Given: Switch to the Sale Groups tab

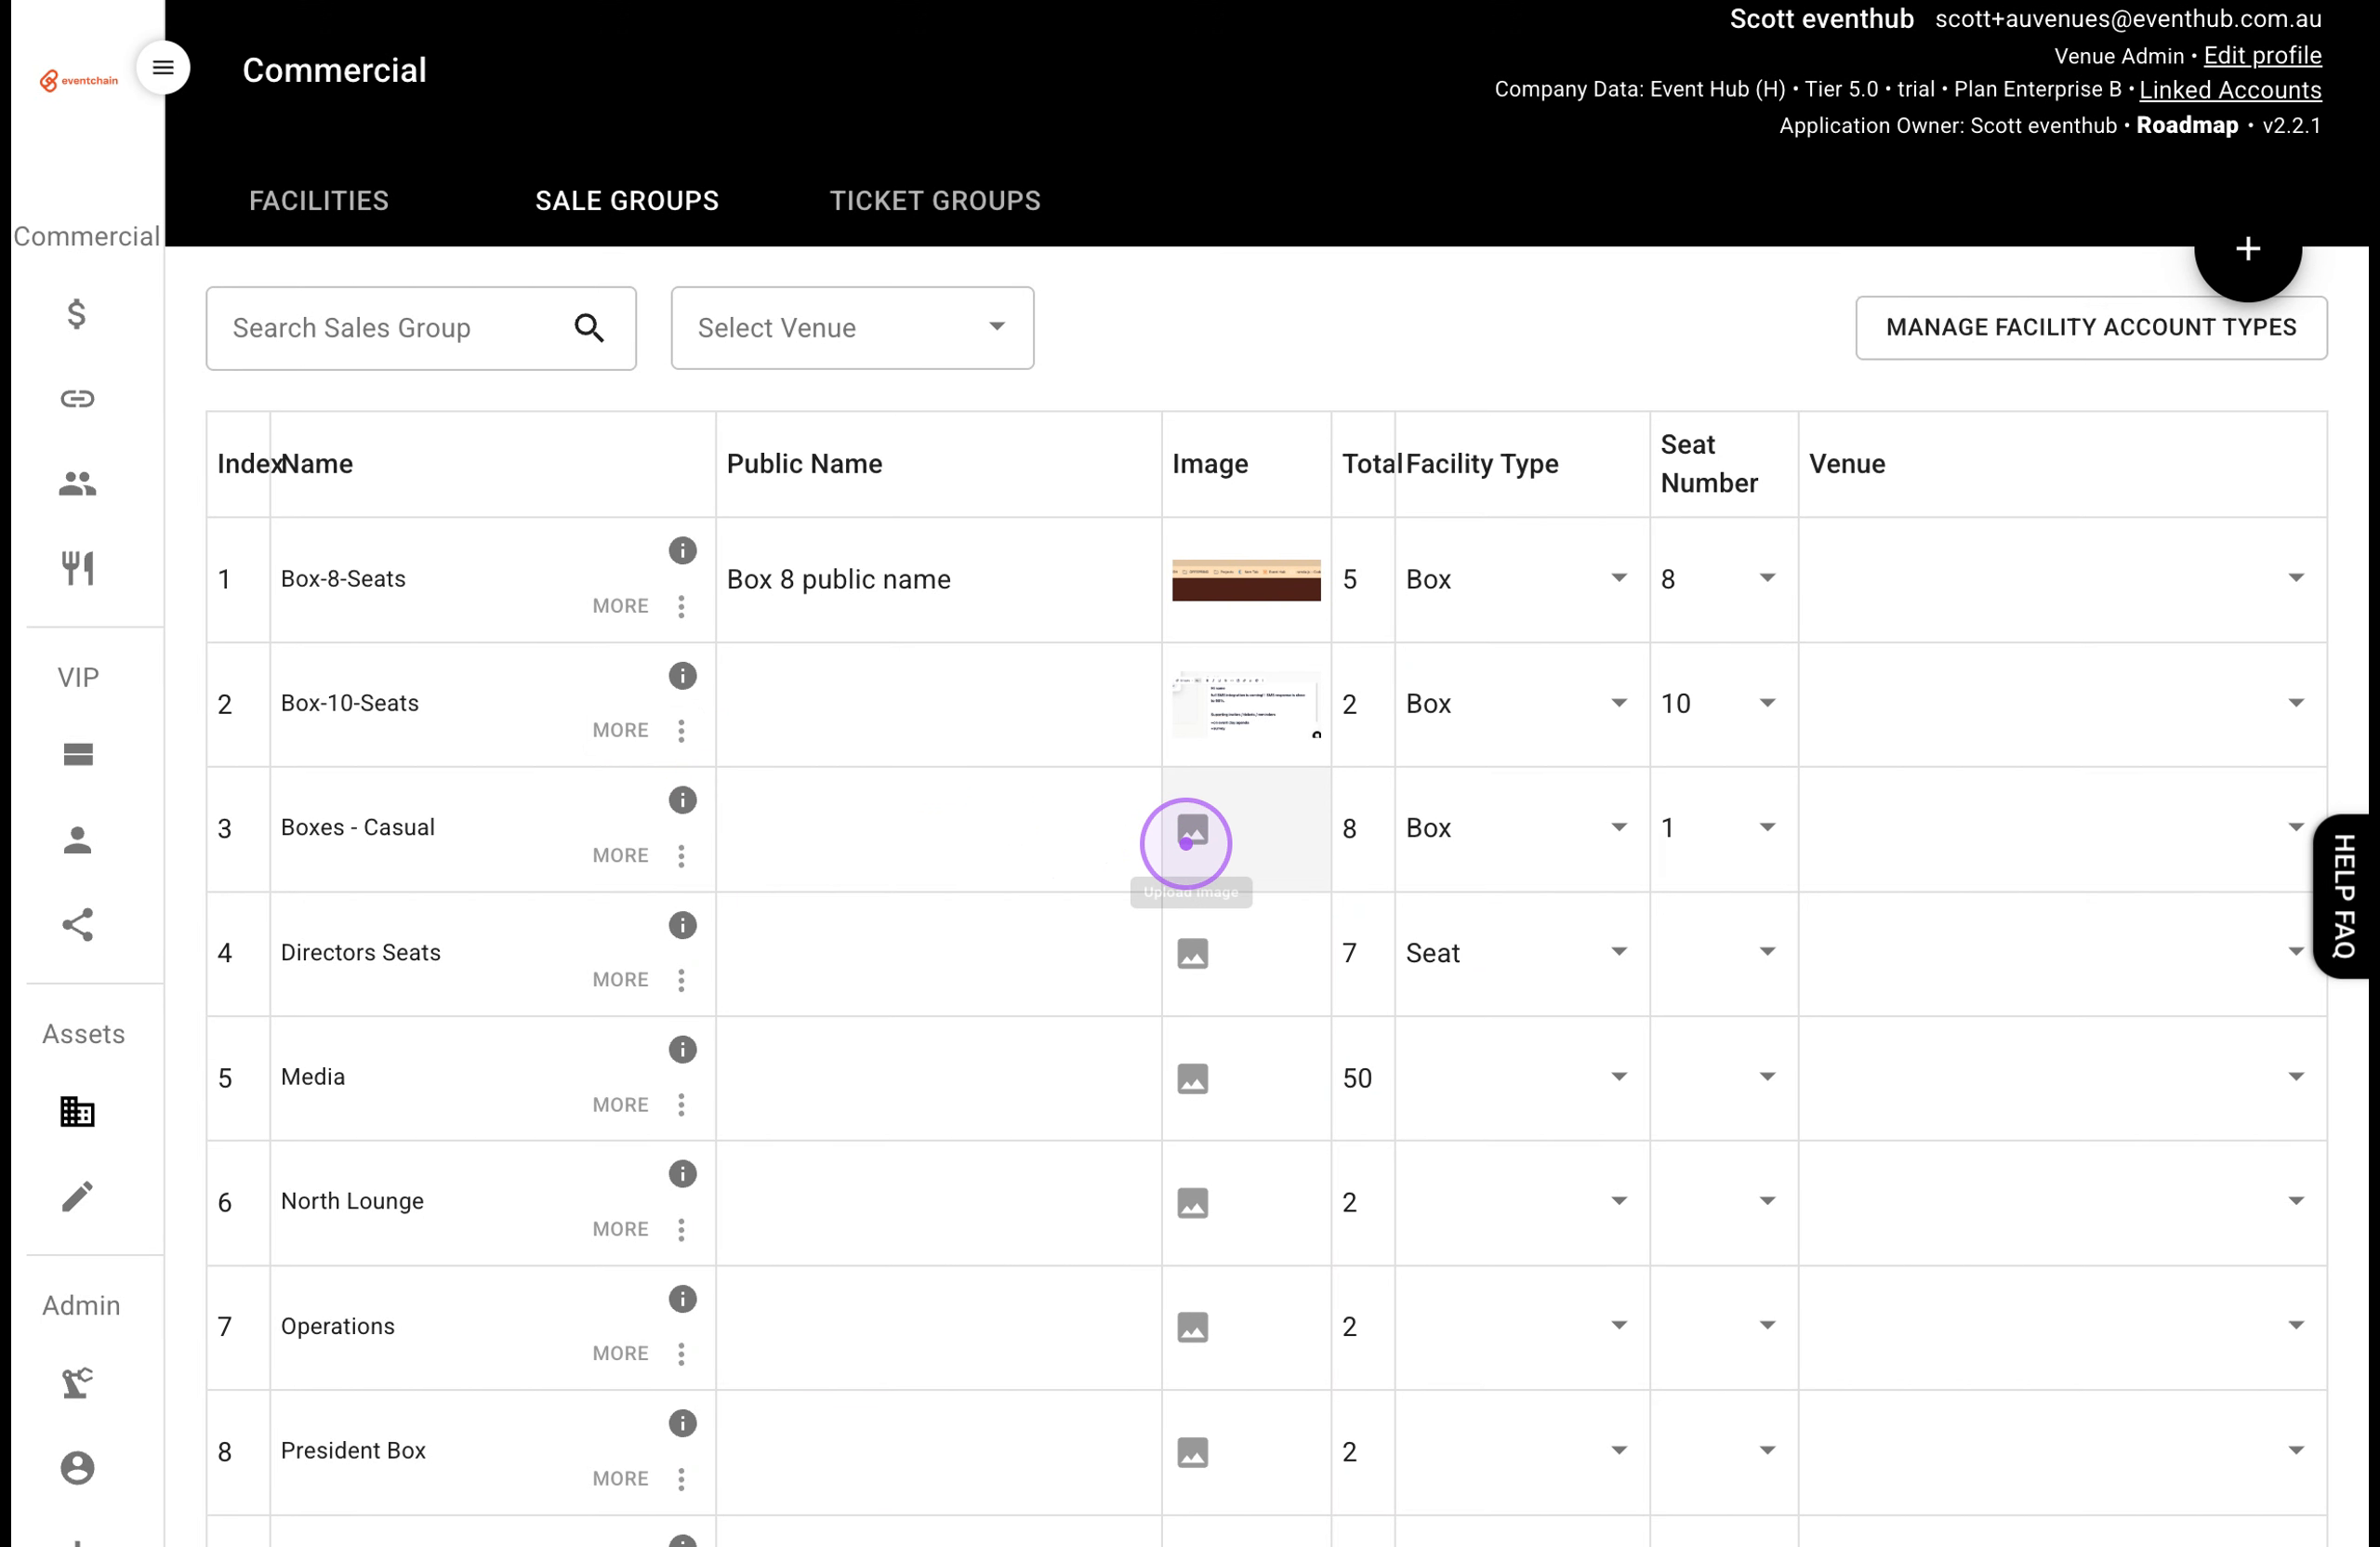Looking at the screenshot, I should pyautogui.click(x=627, y=201).
